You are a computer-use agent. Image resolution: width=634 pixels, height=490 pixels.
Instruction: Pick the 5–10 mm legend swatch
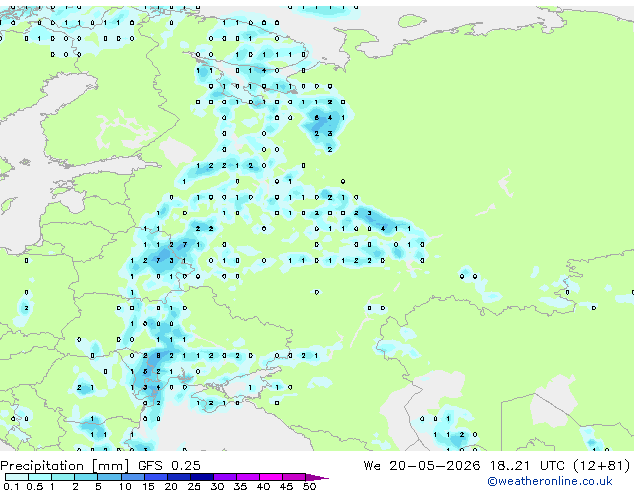coord(109,477)
